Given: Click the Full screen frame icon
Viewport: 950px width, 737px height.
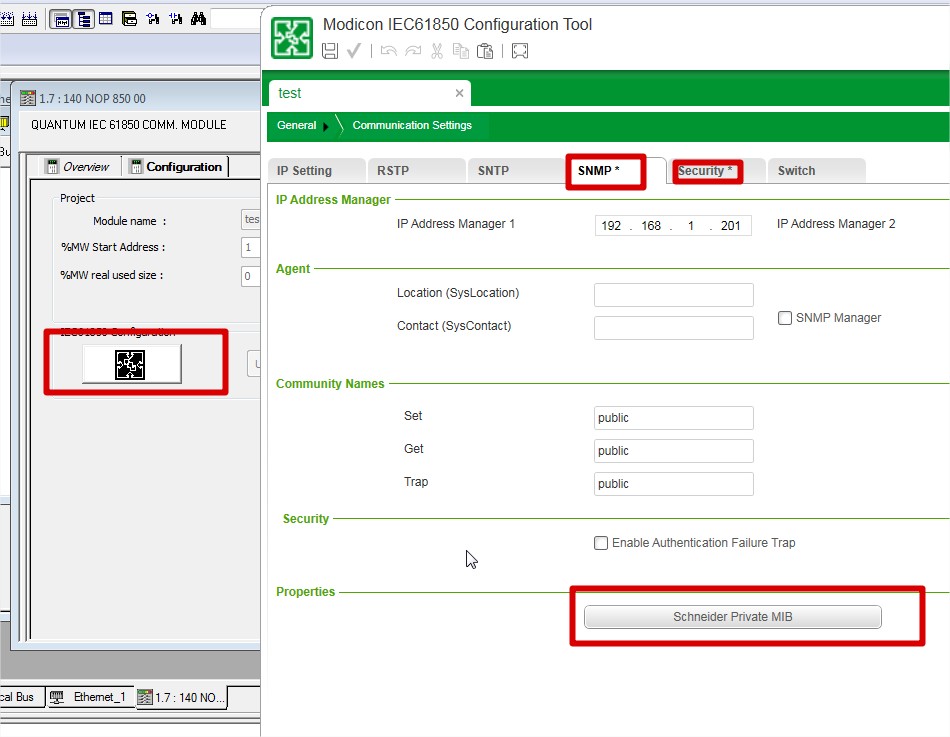Looking at the screenshot, I should click(x=520, y=51).
